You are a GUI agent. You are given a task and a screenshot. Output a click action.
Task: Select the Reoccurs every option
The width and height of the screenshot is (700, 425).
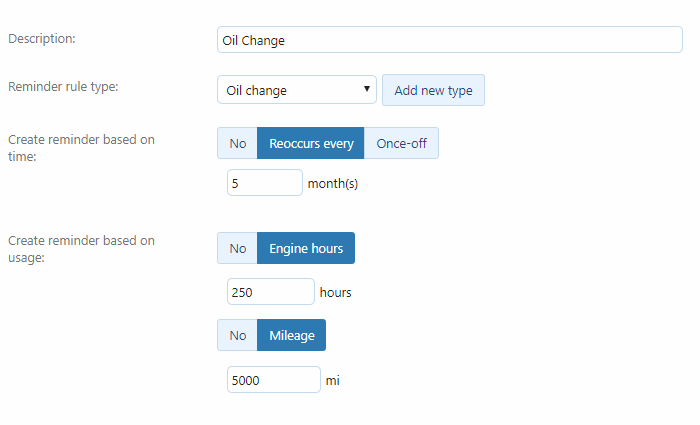pos(311,143)
